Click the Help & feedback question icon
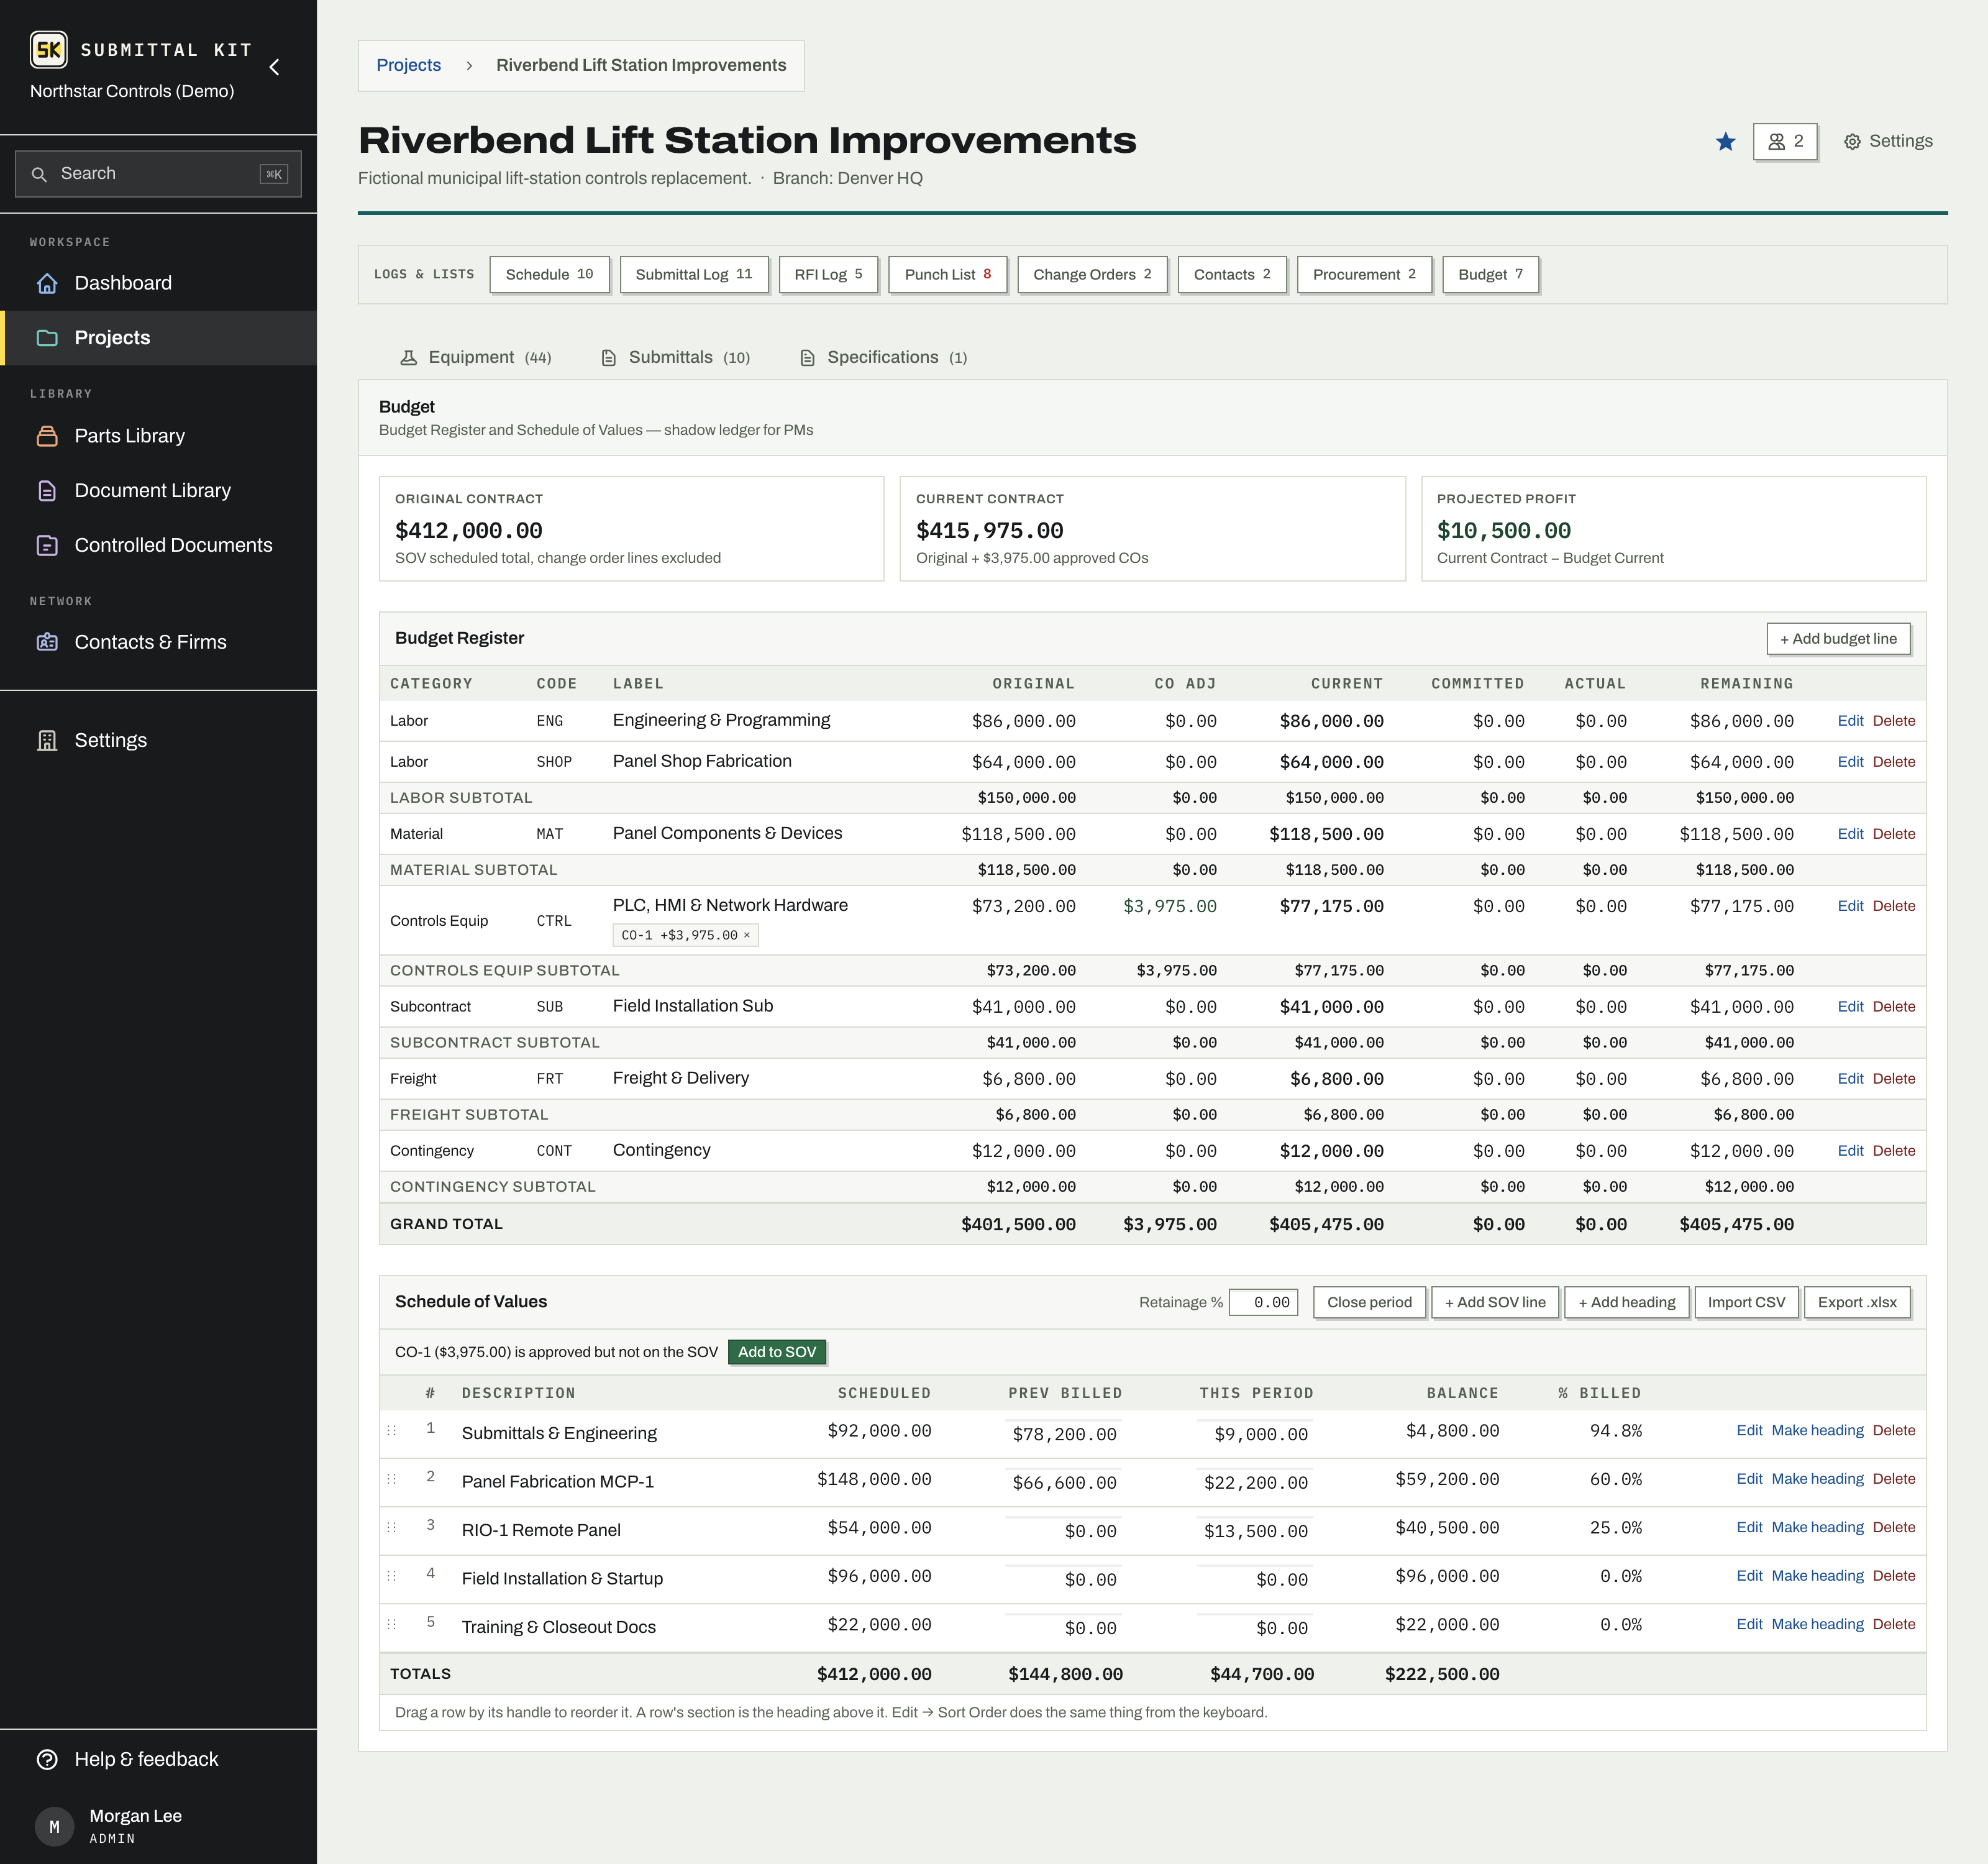 [47, 1759]
